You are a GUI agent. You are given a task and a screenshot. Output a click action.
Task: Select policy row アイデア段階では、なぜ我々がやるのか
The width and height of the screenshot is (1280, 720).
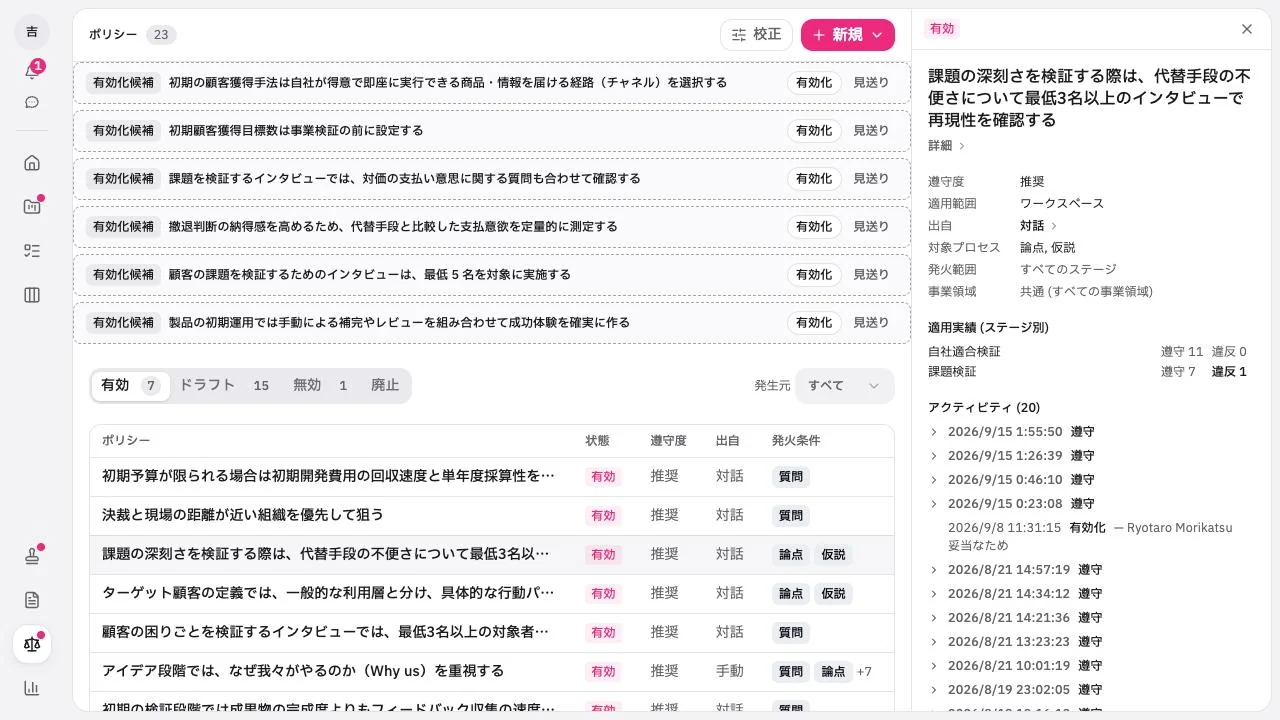492,672
